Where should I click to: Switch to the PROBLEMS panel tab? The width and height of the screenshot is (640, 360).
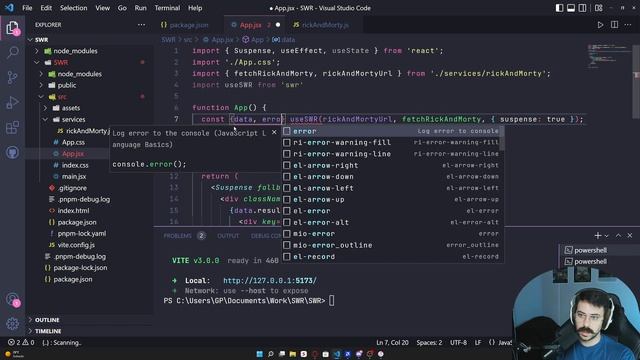tap(178, 236)
